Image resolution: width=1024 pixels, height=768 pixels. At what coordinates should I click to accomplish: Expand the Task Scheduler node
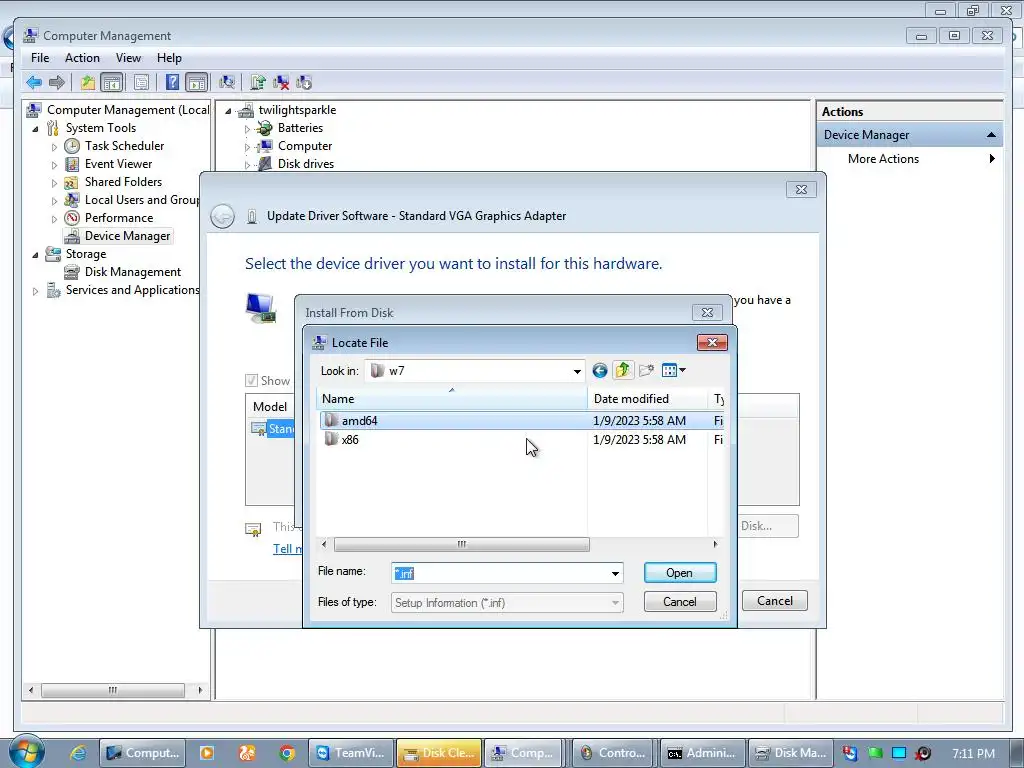[x=55, y=147]
